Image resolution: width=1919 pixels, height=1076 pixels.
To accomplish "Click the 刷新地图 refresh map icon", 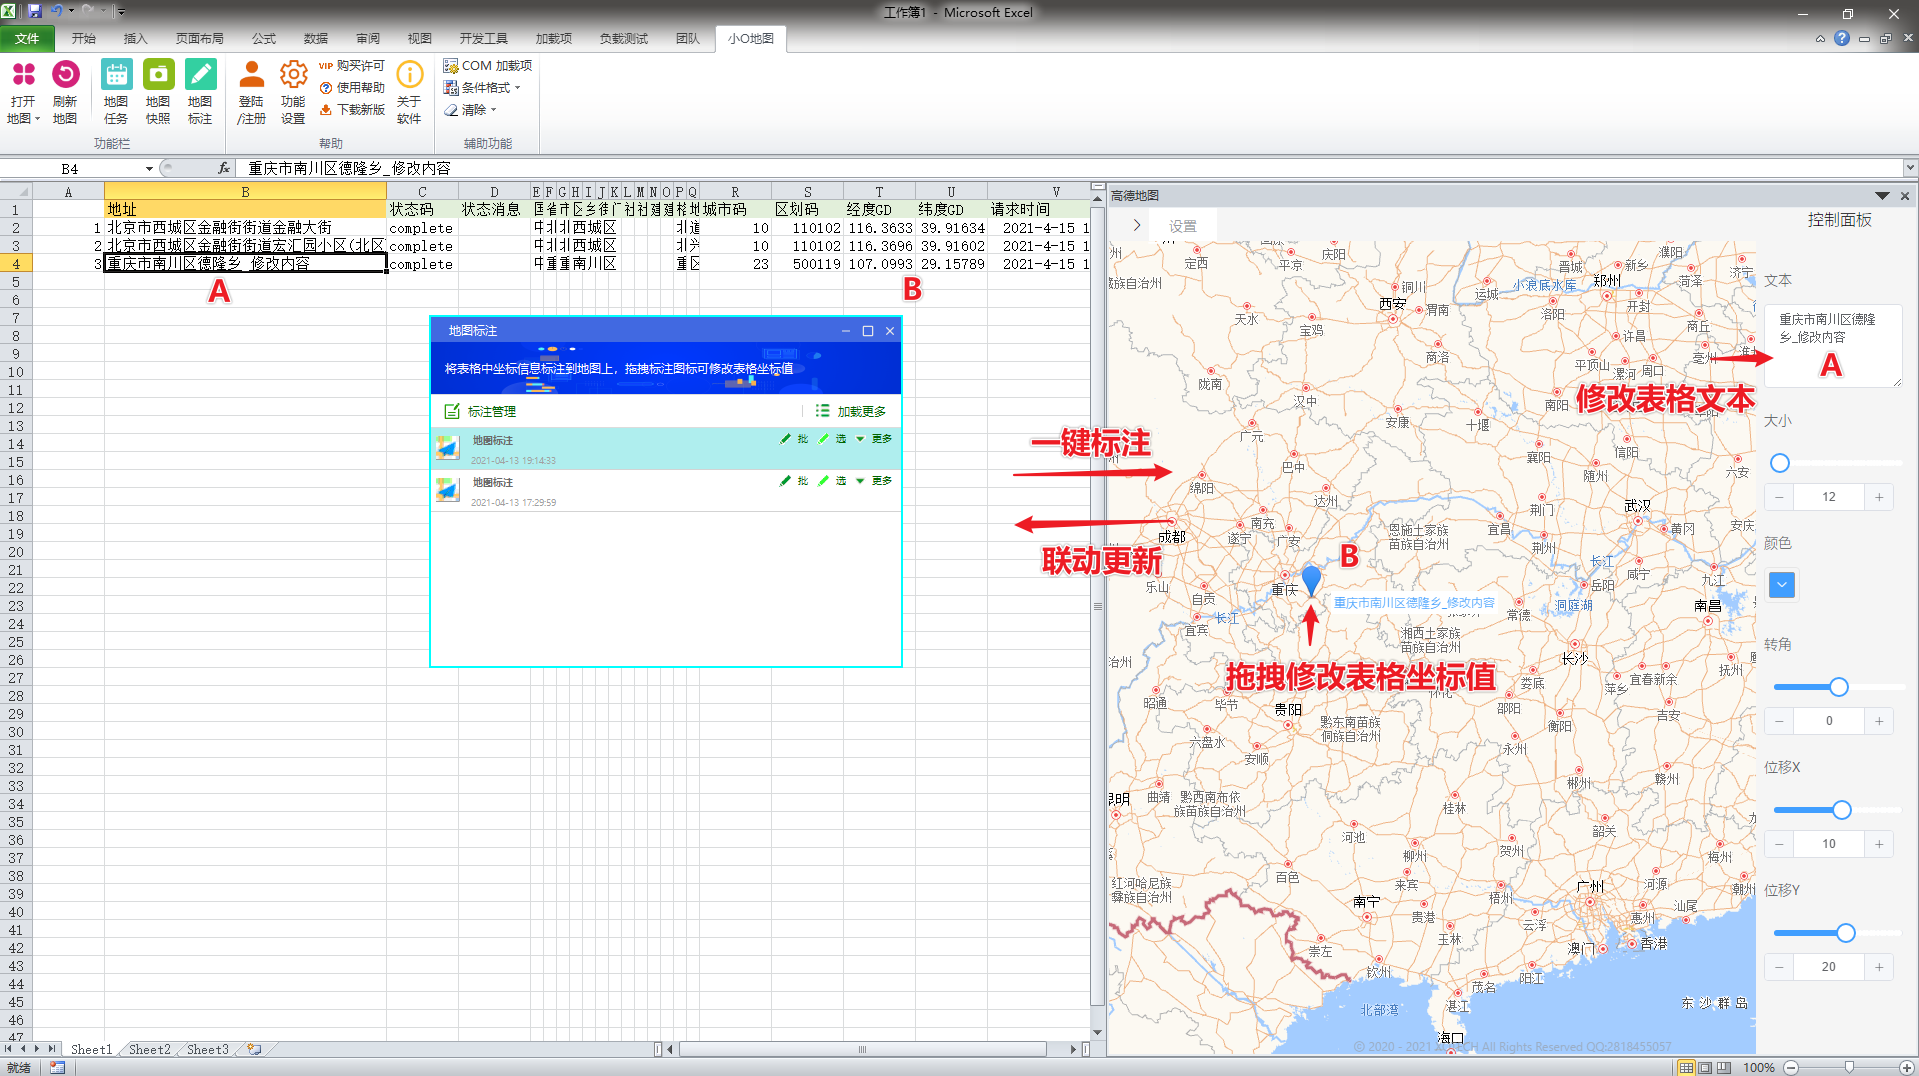I will coord(65,76).
